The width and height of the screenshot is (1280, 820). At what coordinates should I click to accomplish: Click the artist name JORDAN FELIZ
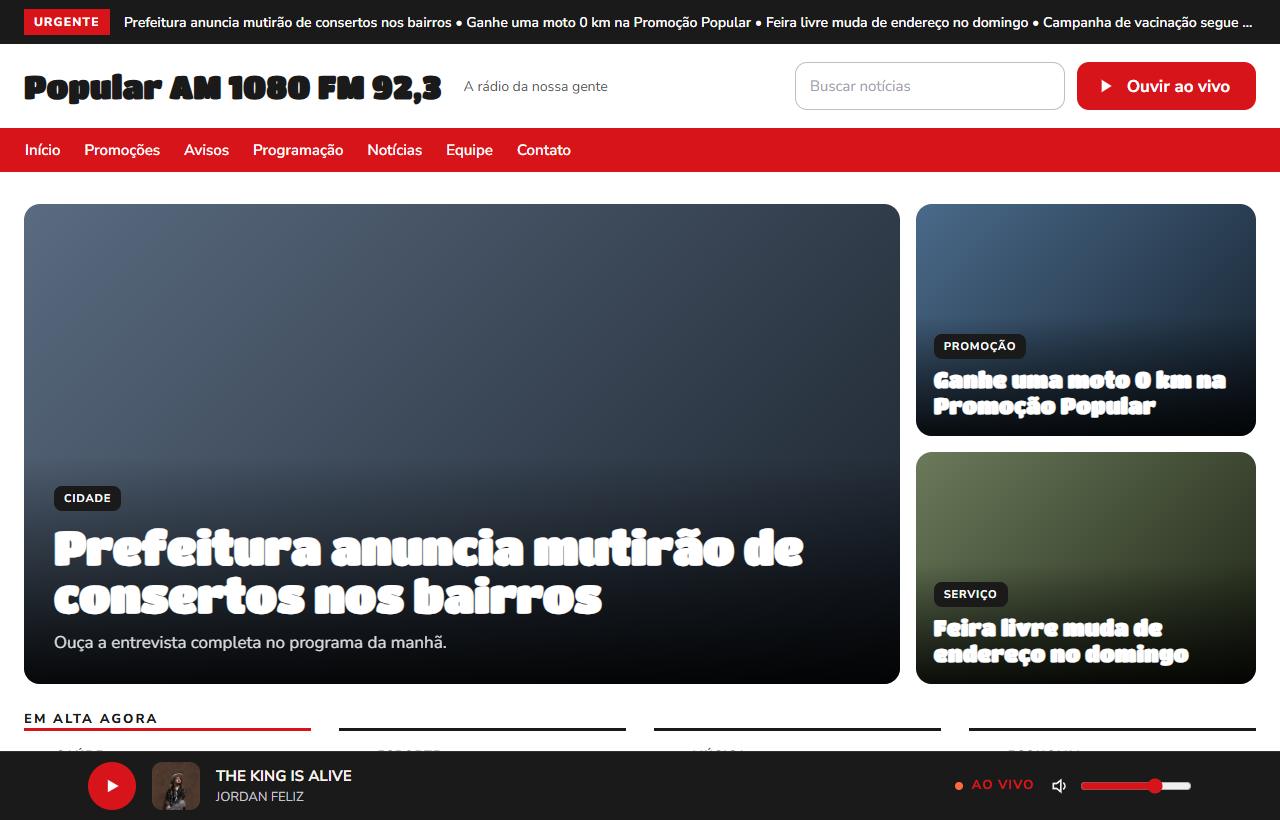[260, 797]
